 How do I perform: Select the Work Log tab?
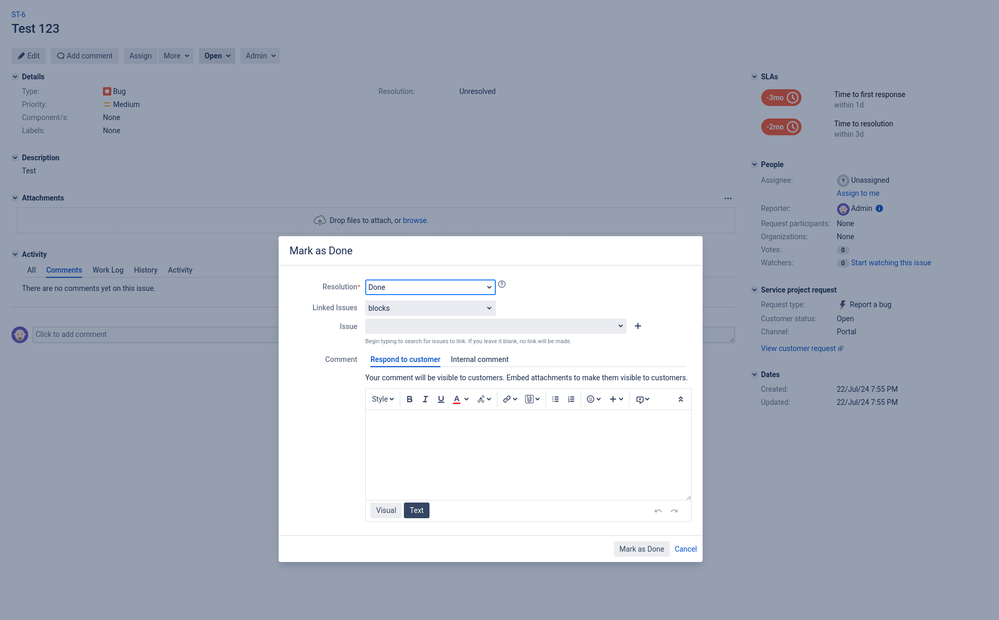[x=108, y=270]
